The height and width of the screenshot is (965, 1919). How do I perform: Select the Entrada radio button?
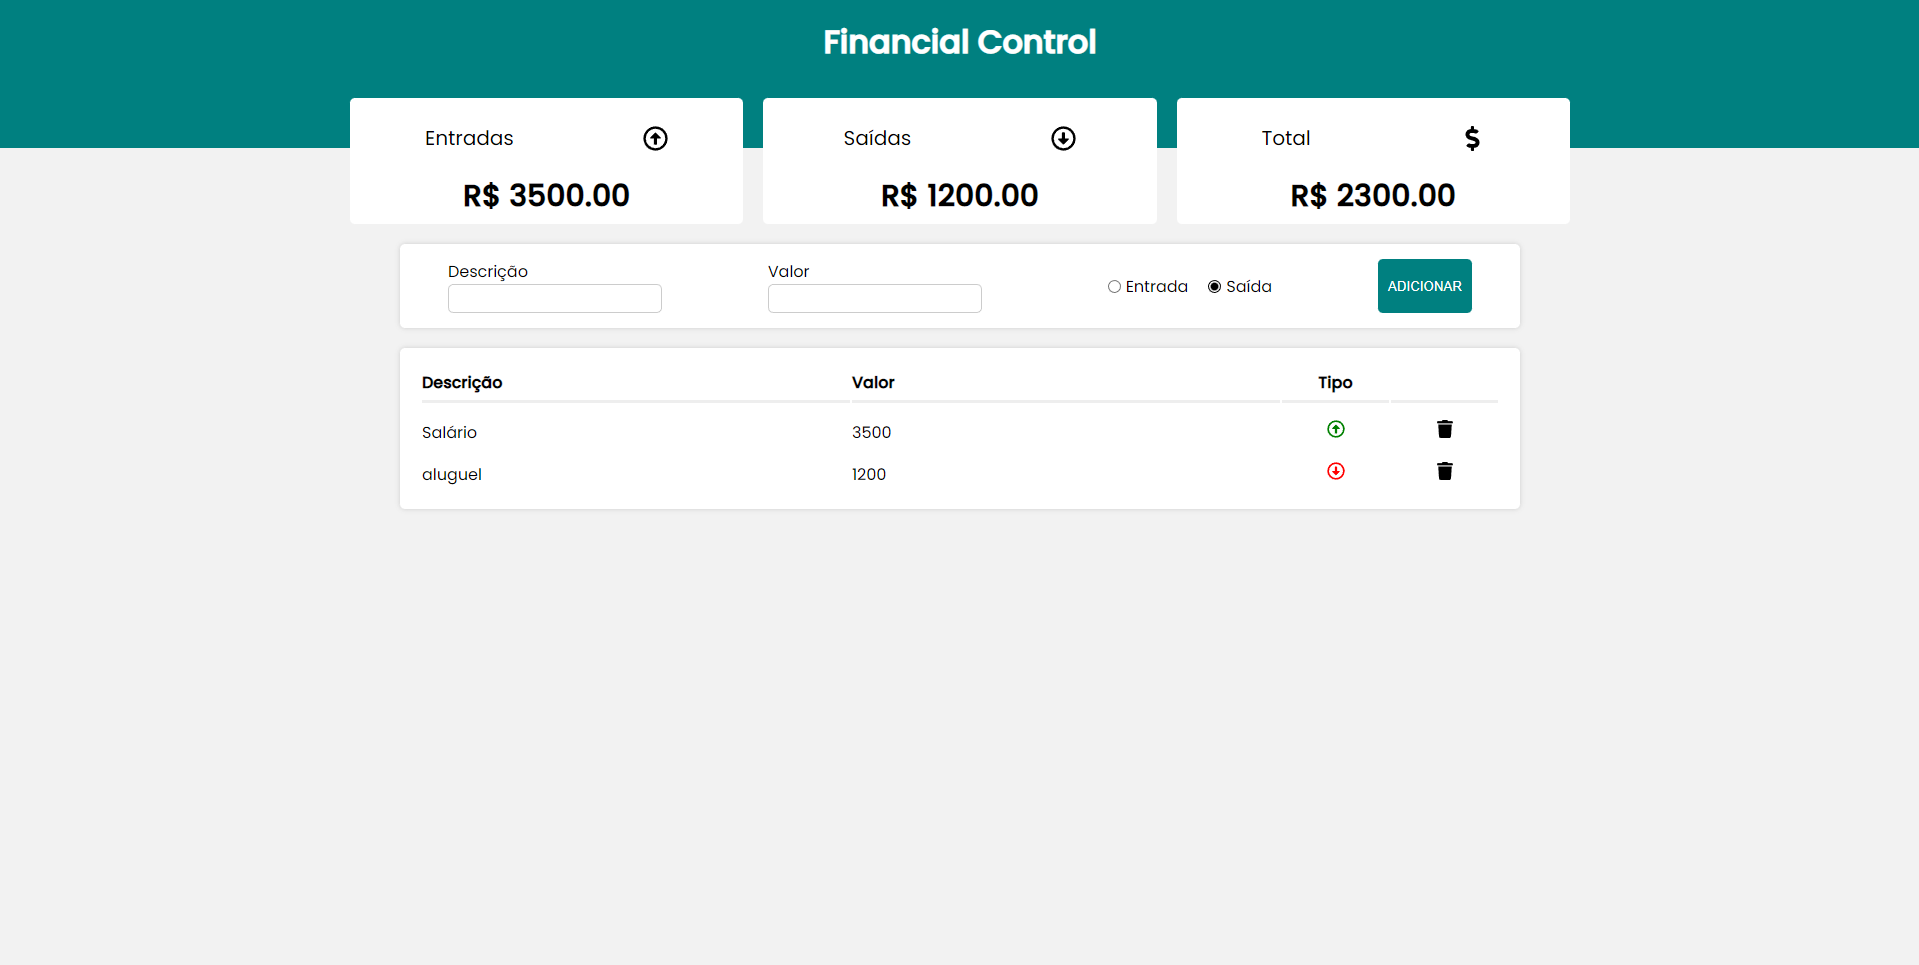click(x=1114, y=286)
